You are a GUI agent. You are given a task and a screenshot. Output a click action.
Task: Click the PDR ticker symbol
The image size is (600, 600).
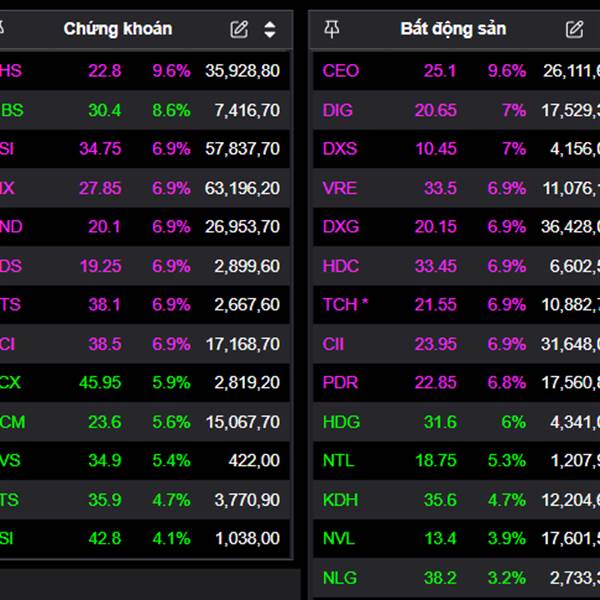(x=340, y=382)
